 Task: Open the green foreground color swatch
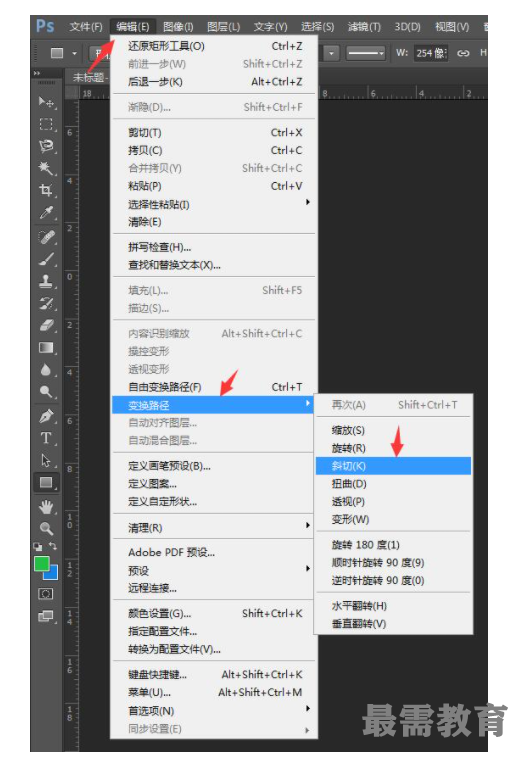42,563
